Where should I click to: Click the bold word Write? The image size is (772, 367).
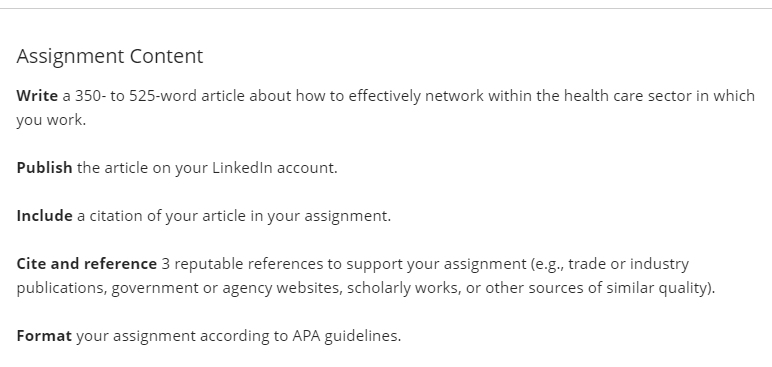pos(37,96)
